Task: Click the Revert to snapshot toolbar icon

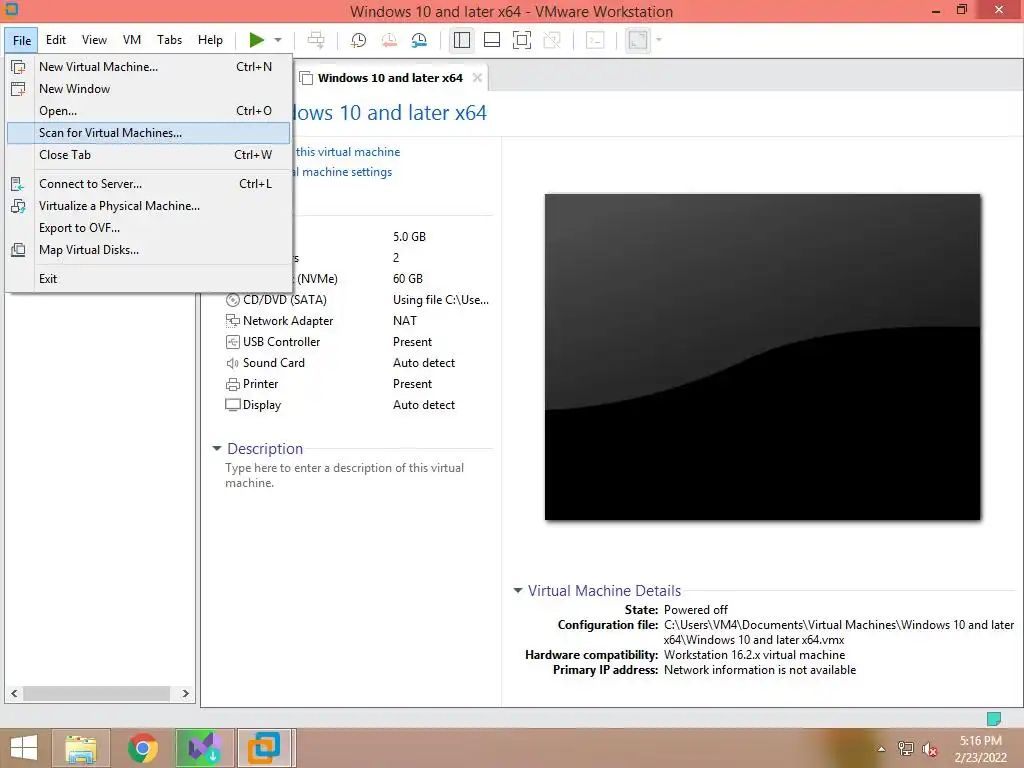Action: pyautogui.click(x=389, y=40)
